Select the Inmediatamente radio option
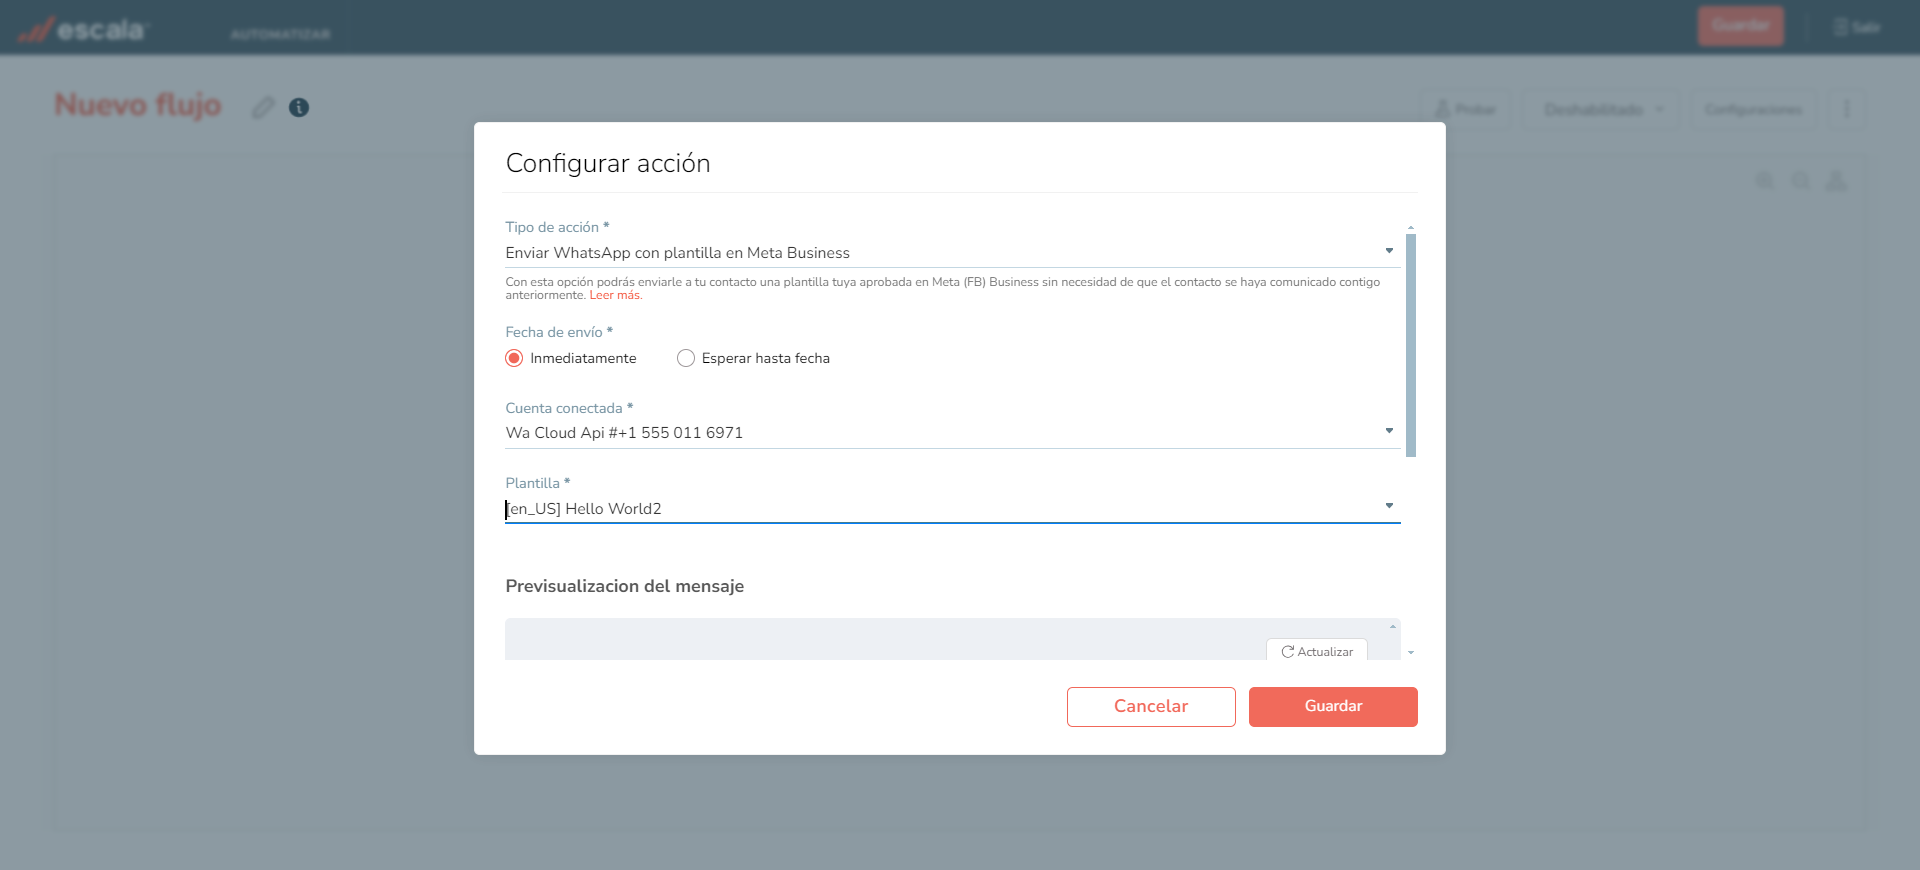Viewport: 1920px width, 870px height. point(514,358)
